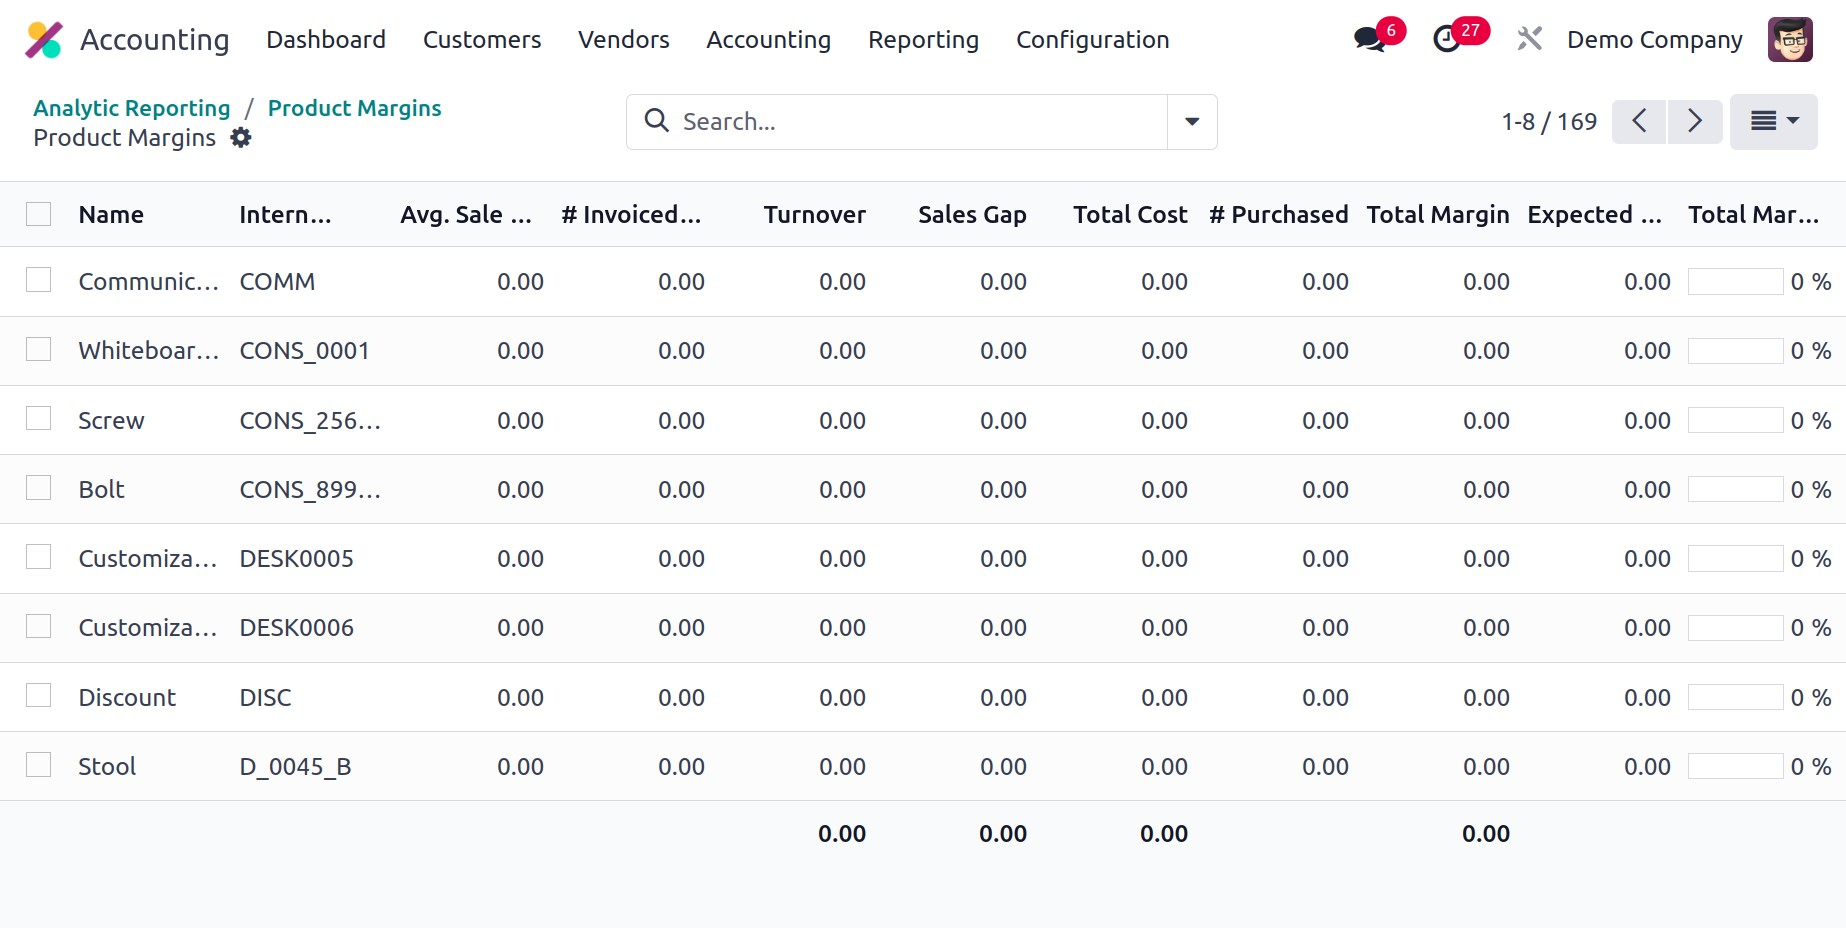Open the list view switcher dropdown
Image resolution: width=1846 pixels, height=928 pixels.
(1773, 122)
